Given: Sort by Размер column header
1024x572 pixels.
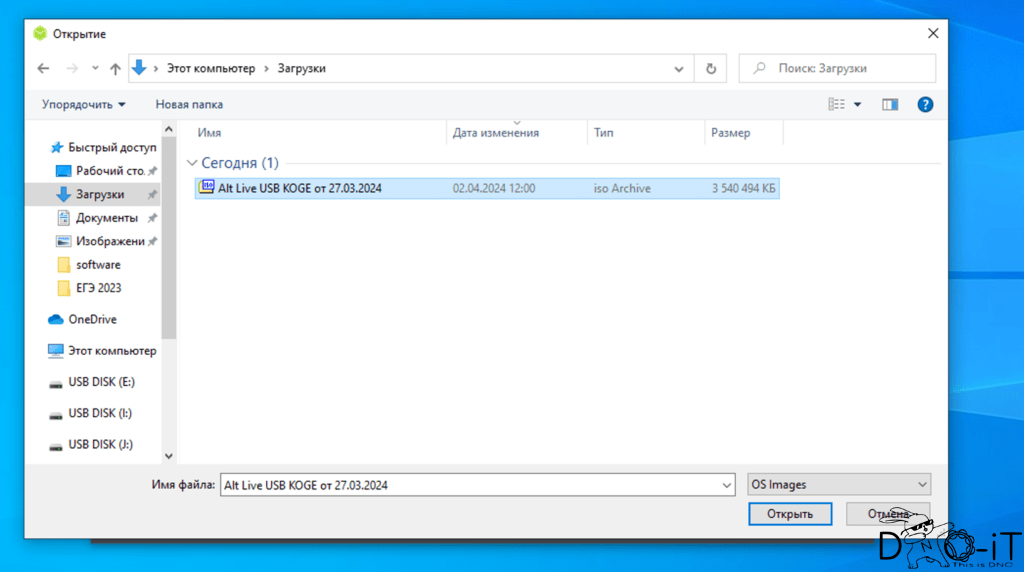Looking at the screenshot, I should click(x=730, y=132).
